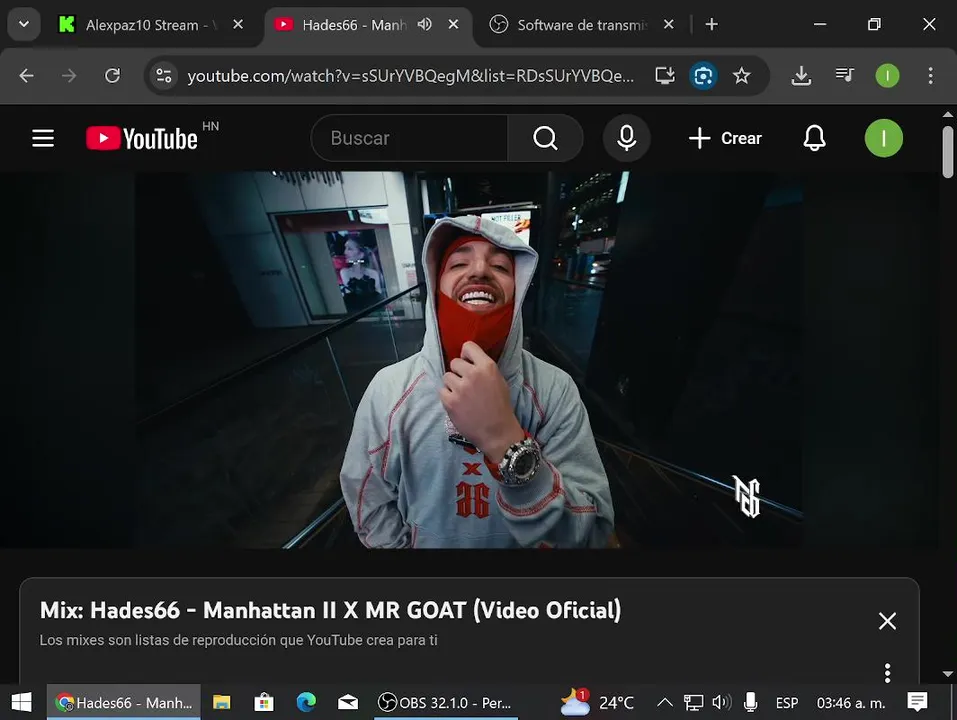Close the Hades66 YouTube tab

click(453, 24)
